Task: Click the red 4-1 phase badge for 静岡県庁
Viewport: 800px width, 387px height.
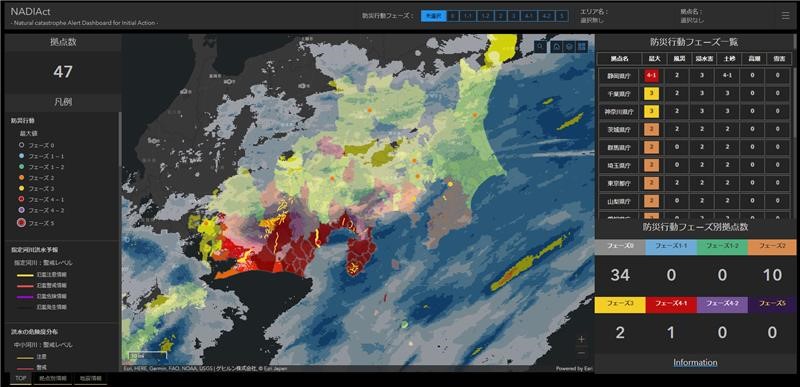Action: (652, 76)
